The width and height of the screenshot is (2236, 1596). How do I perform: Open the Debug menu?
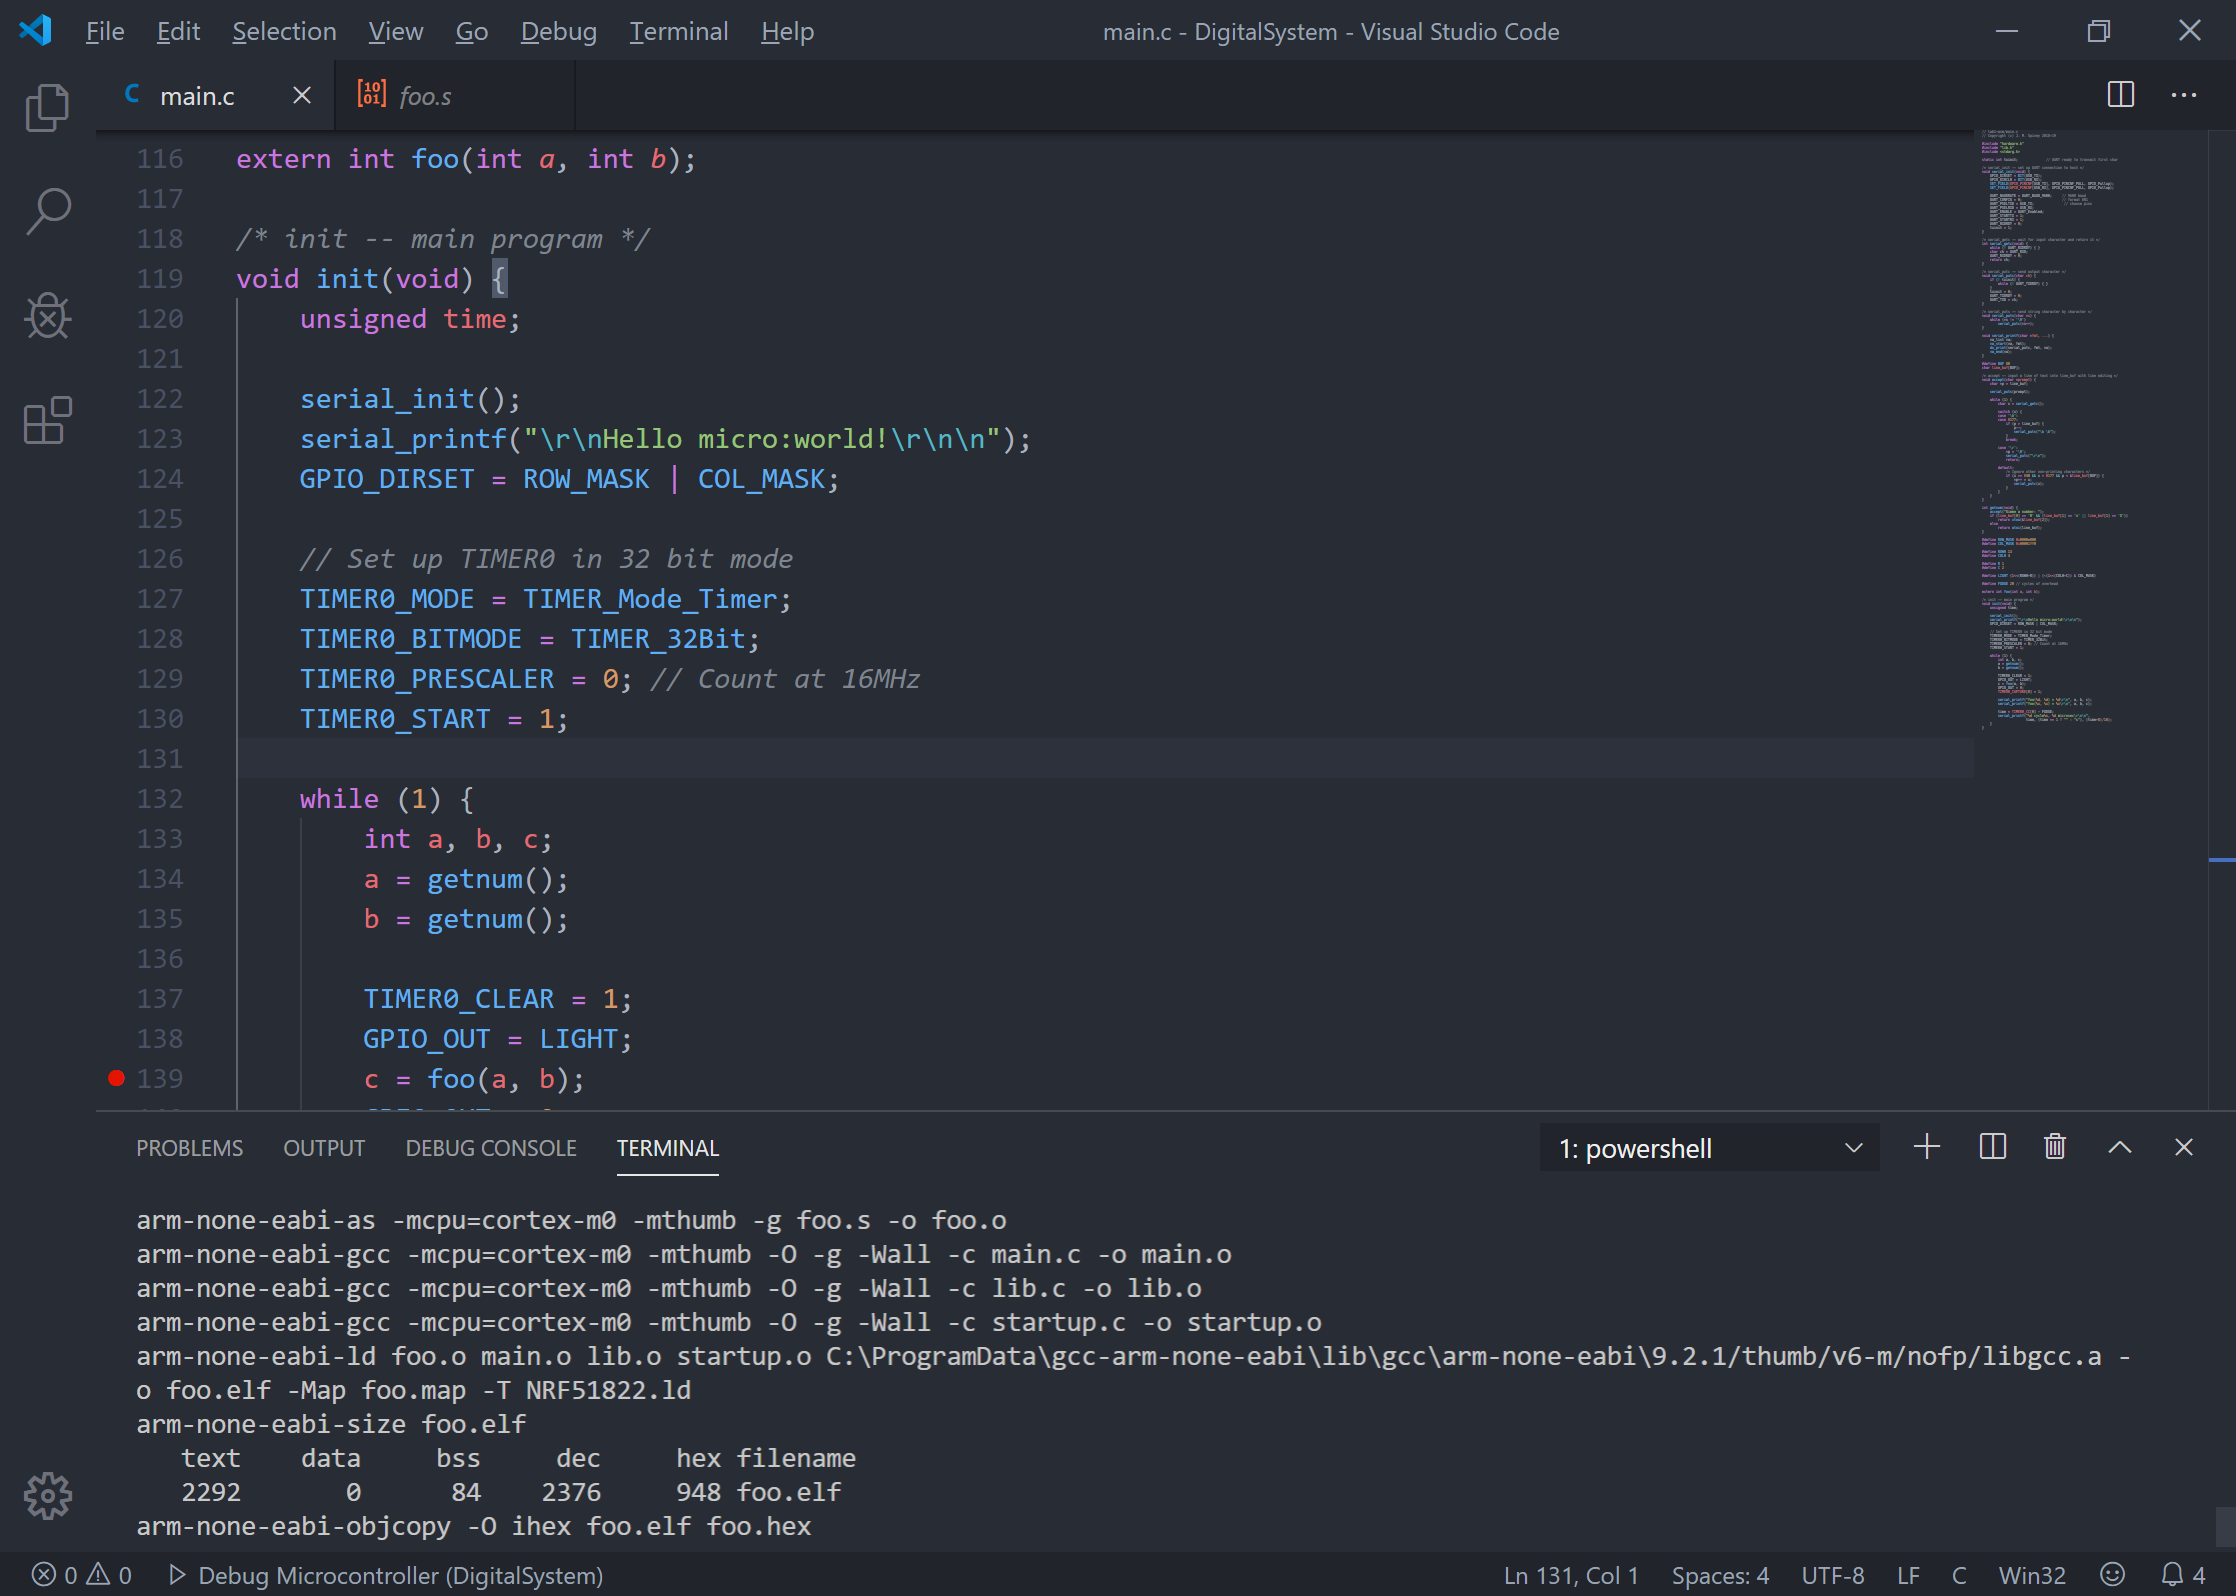(558, 31)
